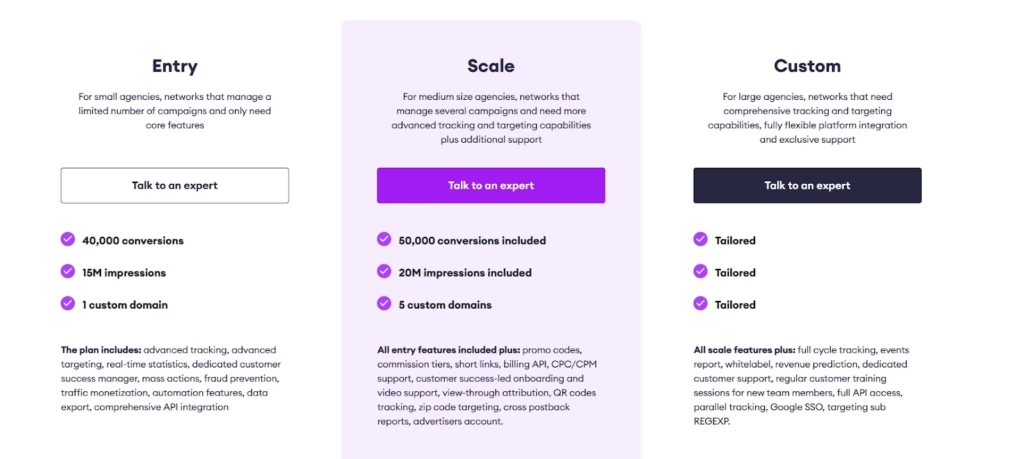This screenshot has width=1024, height=459.
Task: Click 'All scale features plus' paragraph
Action: [804, 386]
